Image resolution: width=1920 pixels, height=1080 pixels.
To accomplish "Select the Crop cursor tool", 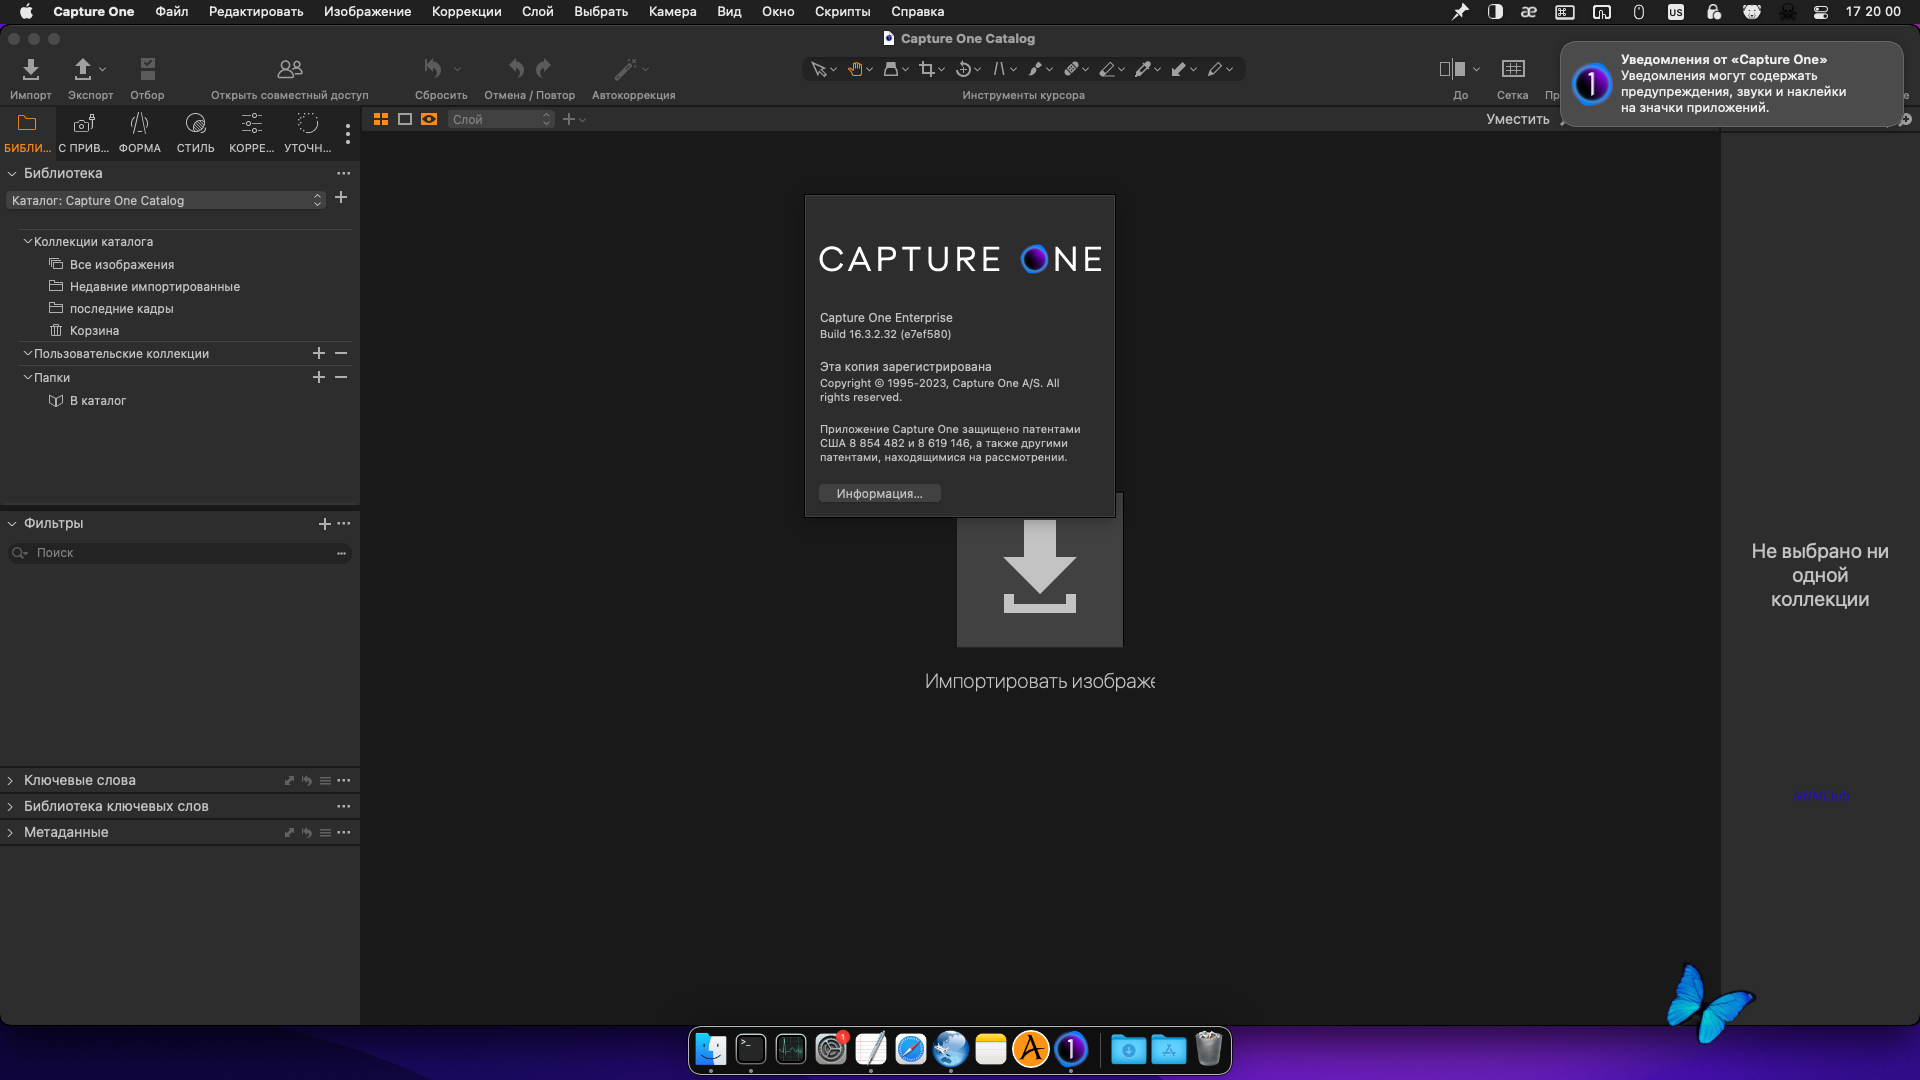I will coord(926,69).
